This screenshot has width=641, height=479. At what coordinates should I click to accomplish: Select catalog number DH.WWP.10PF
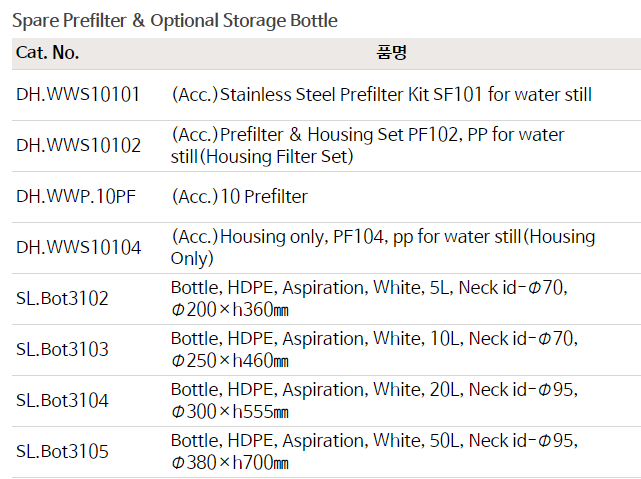[x=75, y=196]
